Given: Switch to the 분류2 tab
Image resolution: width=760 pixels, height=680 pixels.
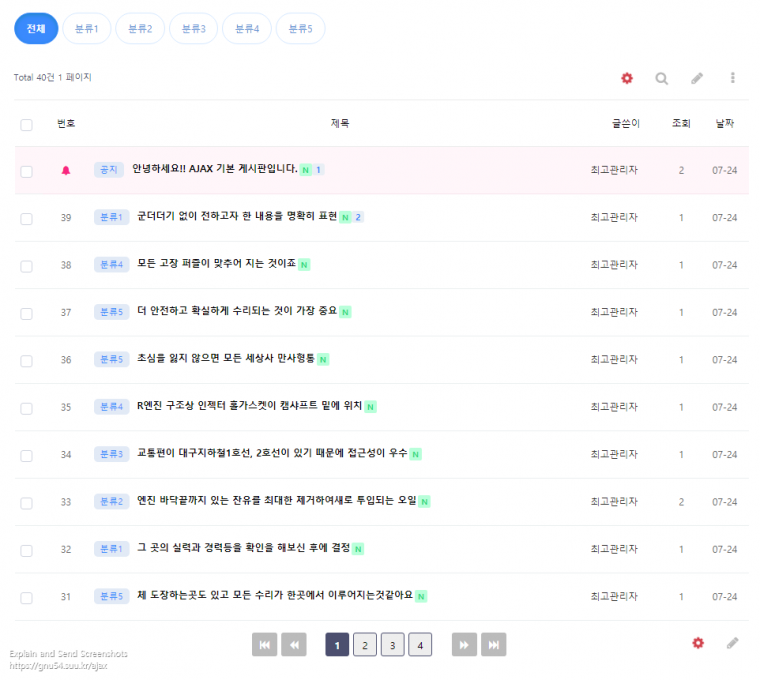Looking at the screenshot, I should (x=140, y=29).
